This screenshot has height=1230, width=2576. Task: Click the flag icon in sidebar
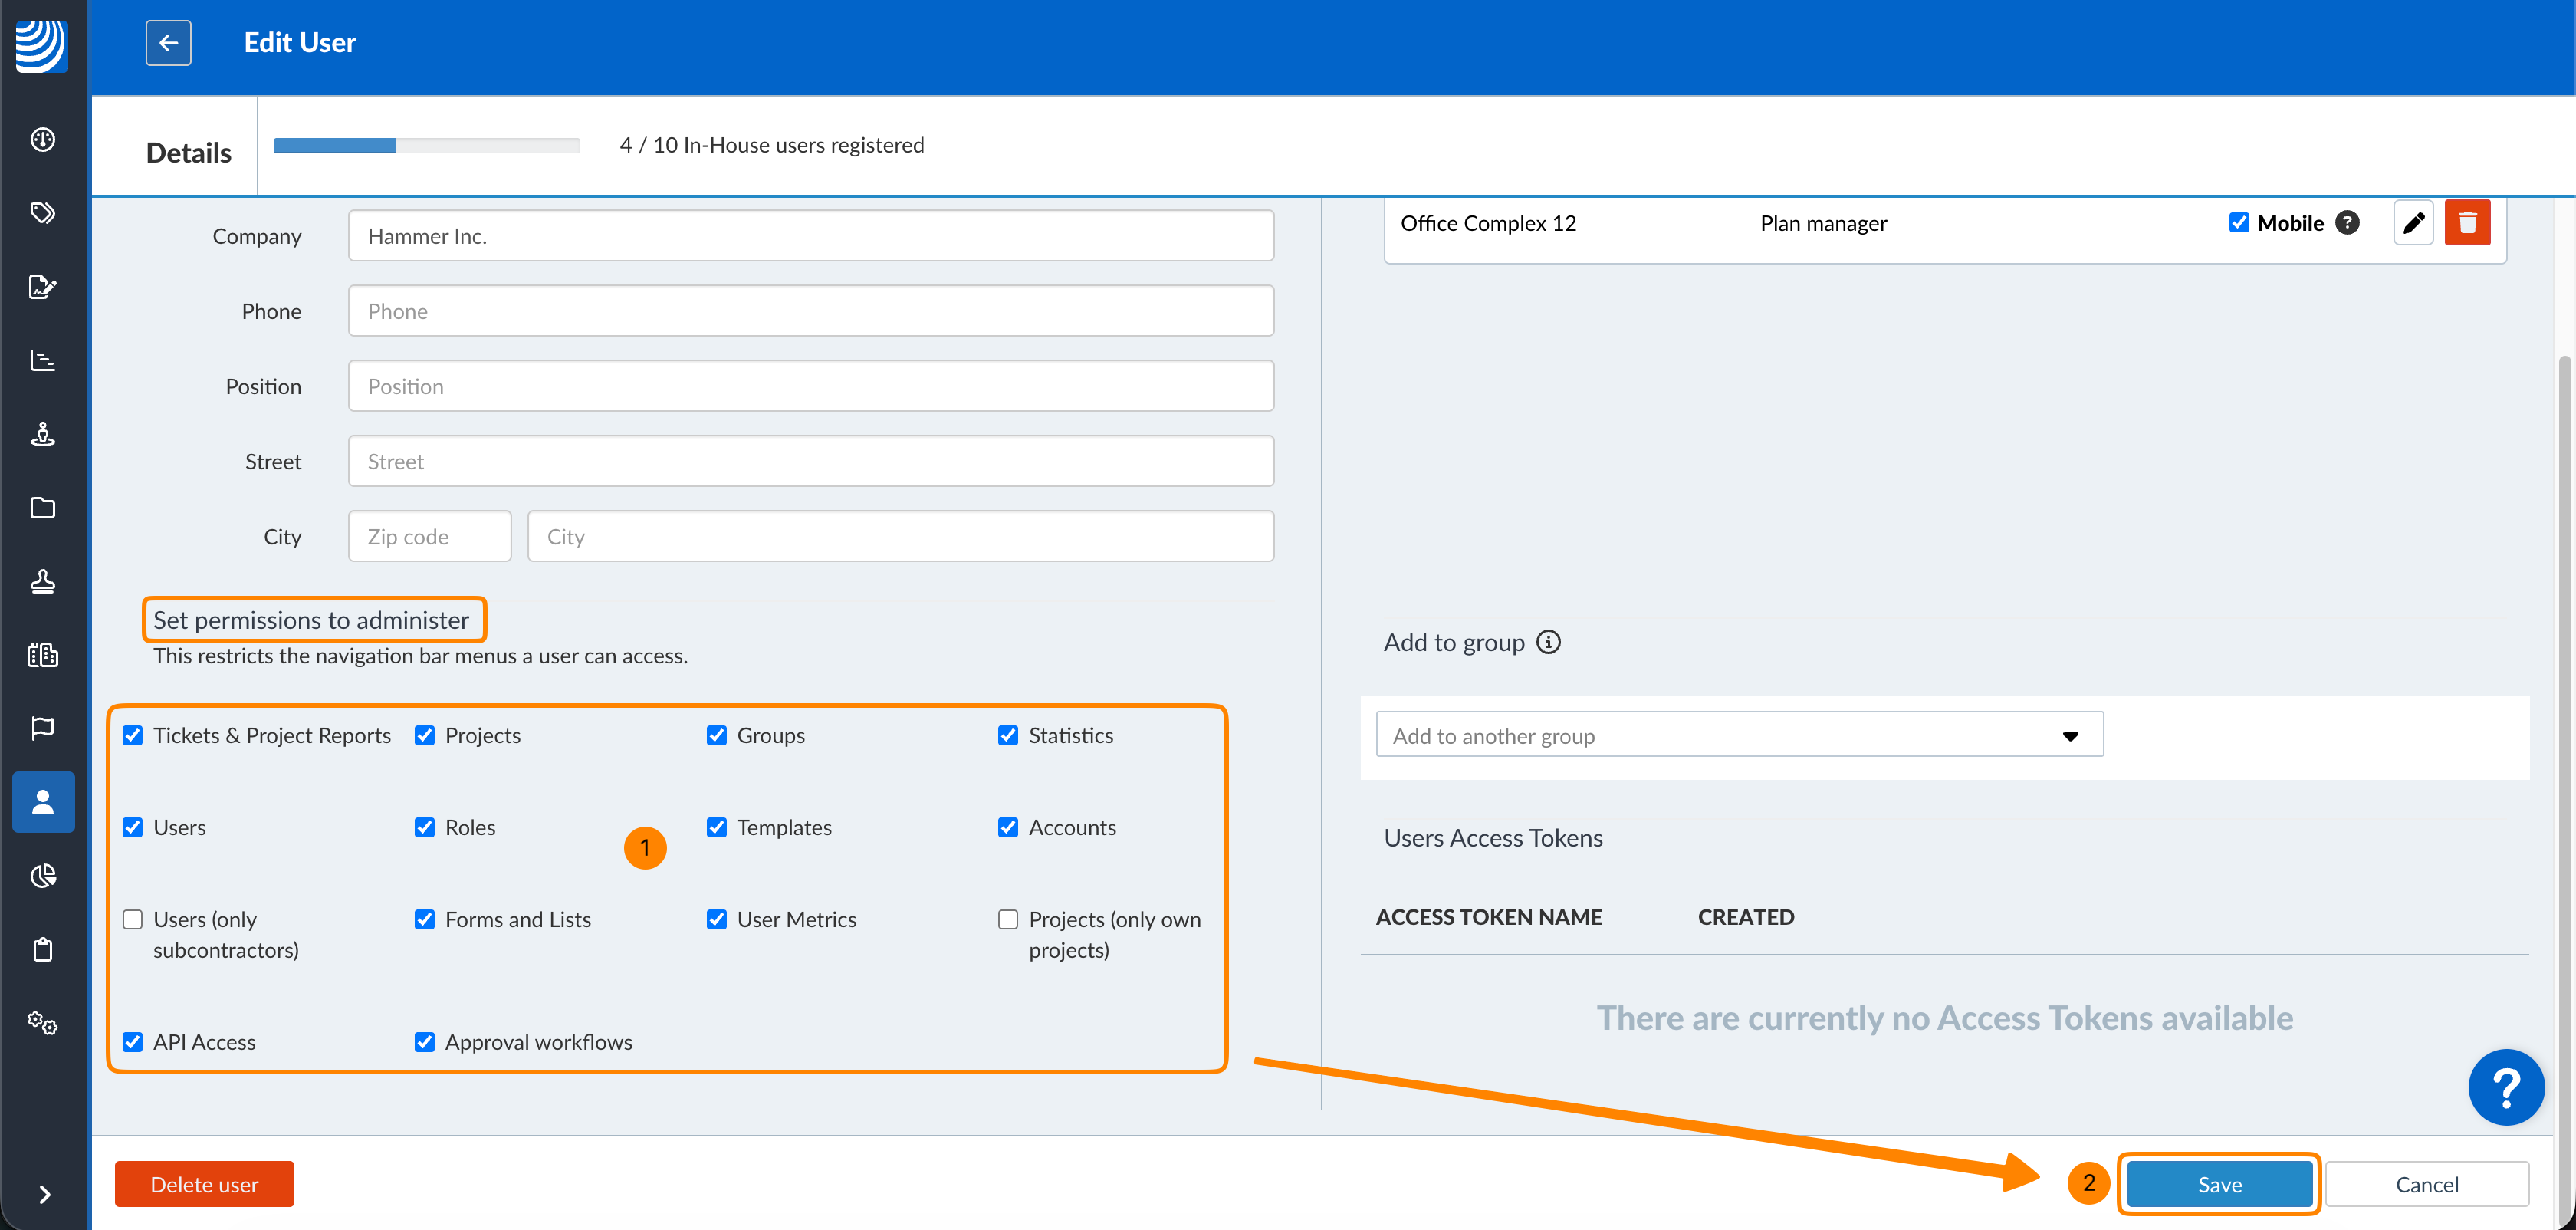pyautogui.click(x=42, y=728)
